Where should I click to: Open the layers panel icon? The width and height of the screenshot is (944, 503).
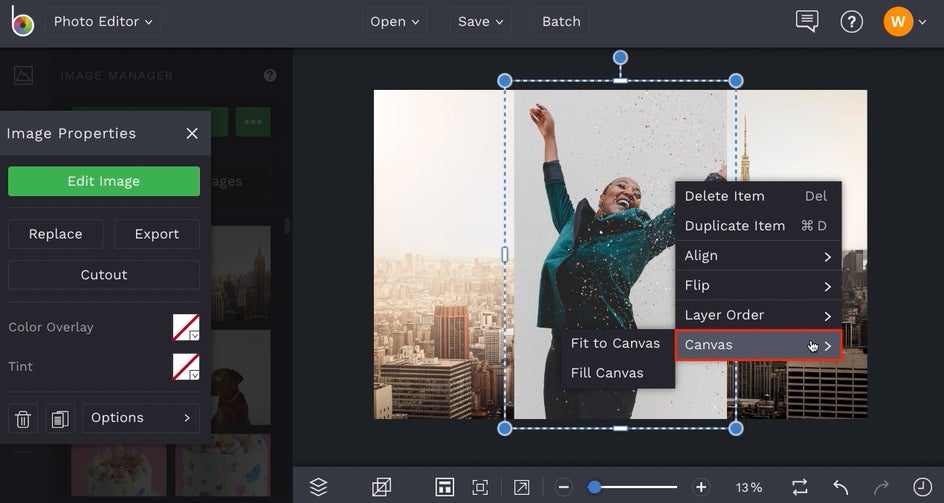(318, 487)
